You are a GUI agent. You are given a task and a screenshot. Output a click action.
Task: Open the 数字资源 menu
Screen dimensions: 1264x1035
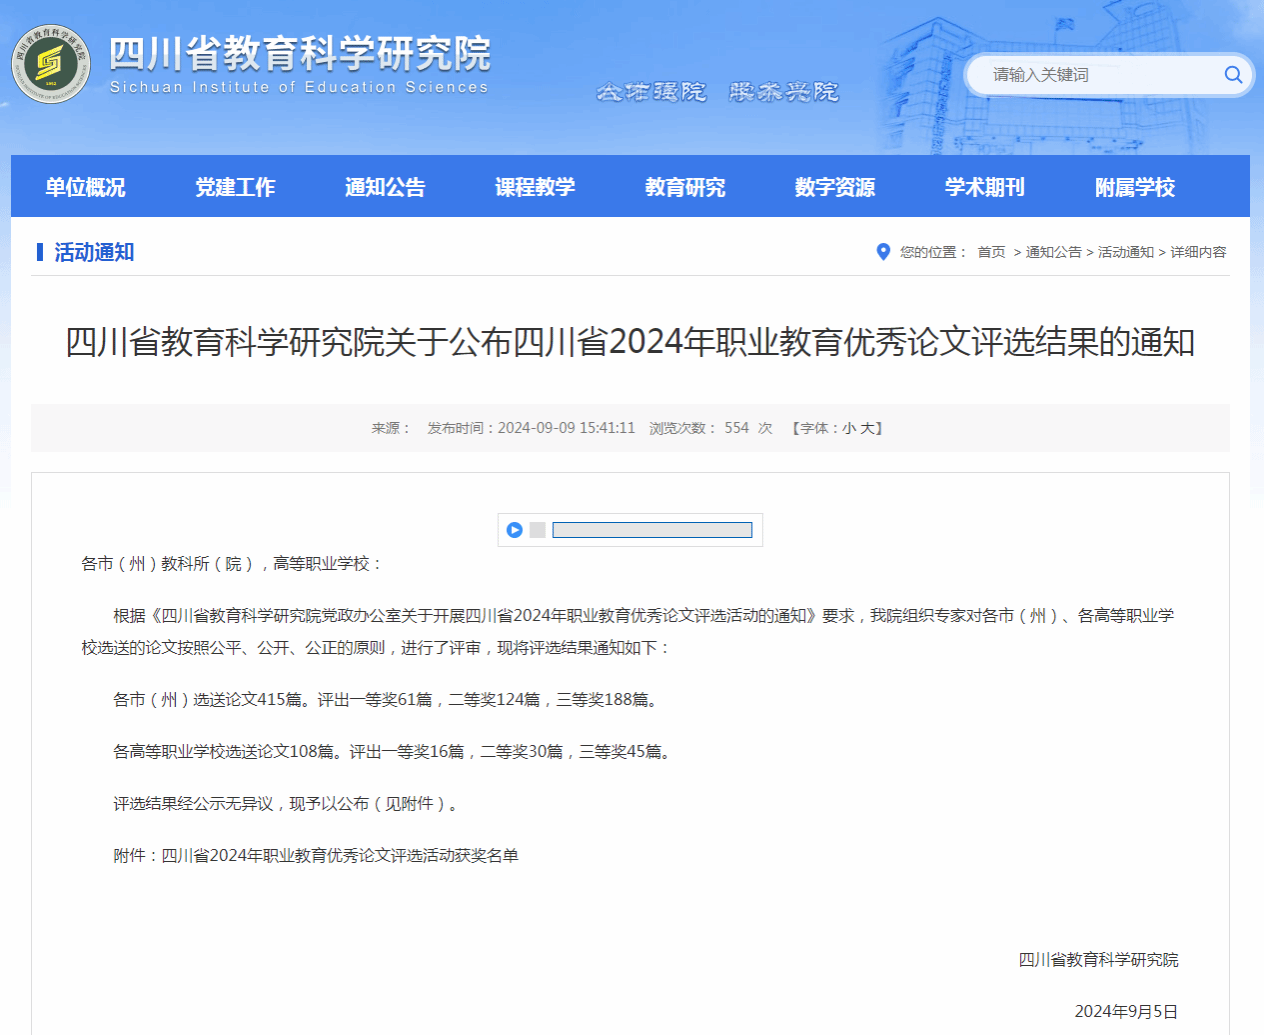(835, 187)
